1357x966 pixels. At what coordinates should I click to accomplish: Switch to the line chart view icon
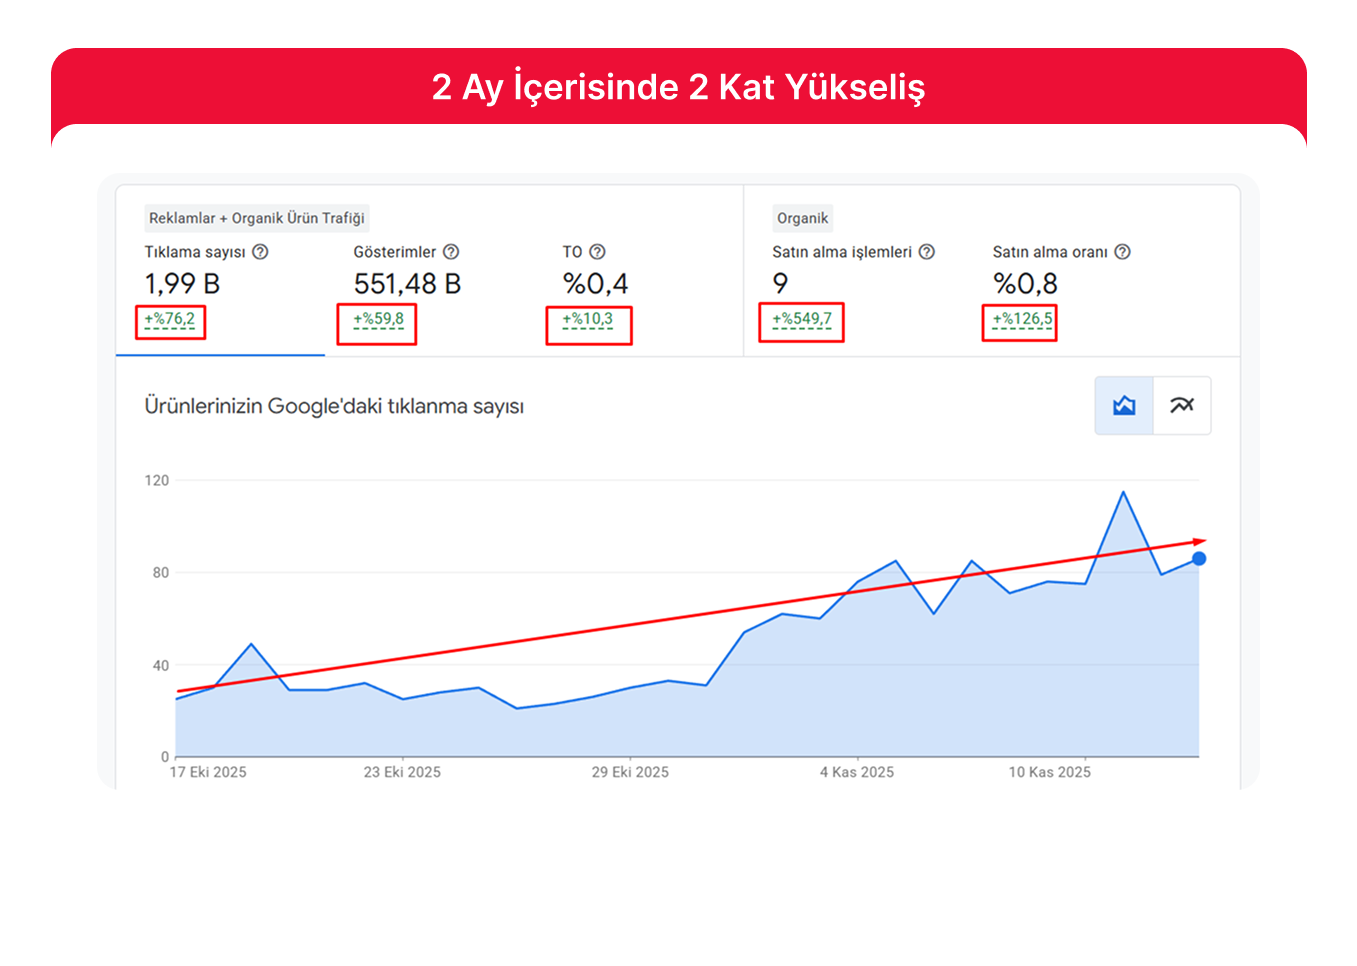1182,405
